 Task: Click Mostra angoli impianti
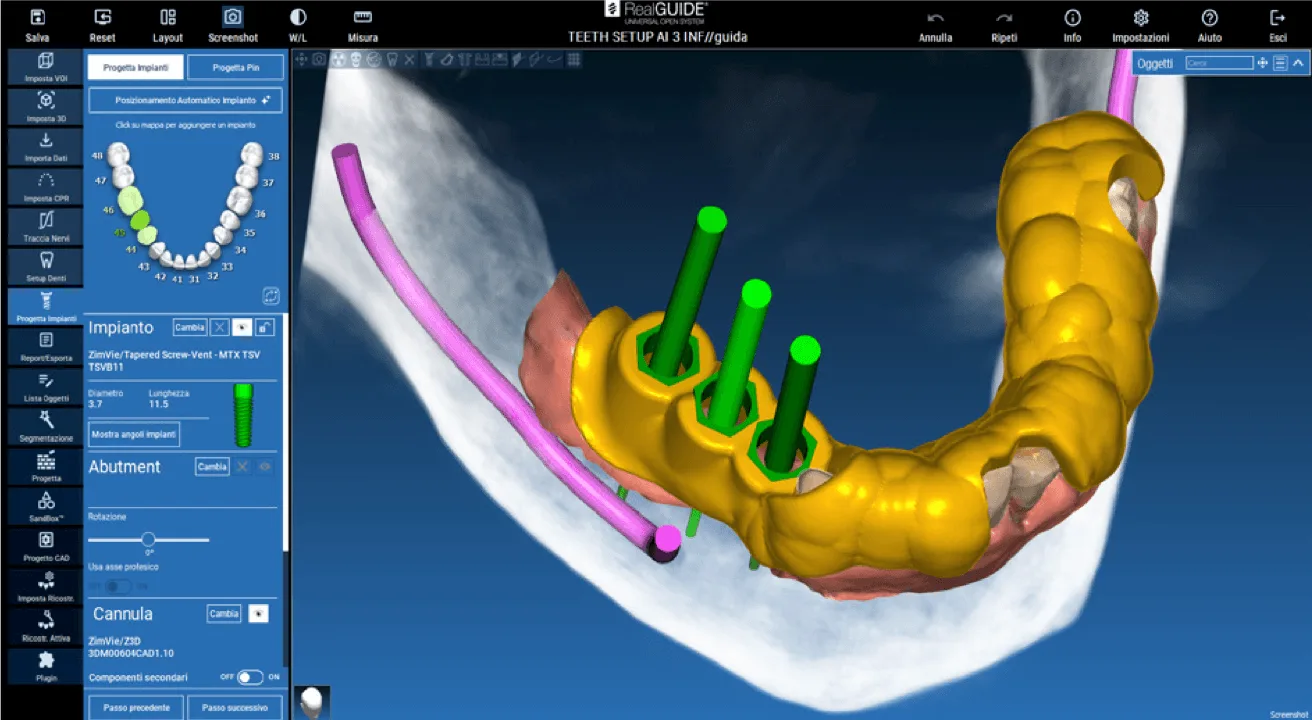click(135, 434)
